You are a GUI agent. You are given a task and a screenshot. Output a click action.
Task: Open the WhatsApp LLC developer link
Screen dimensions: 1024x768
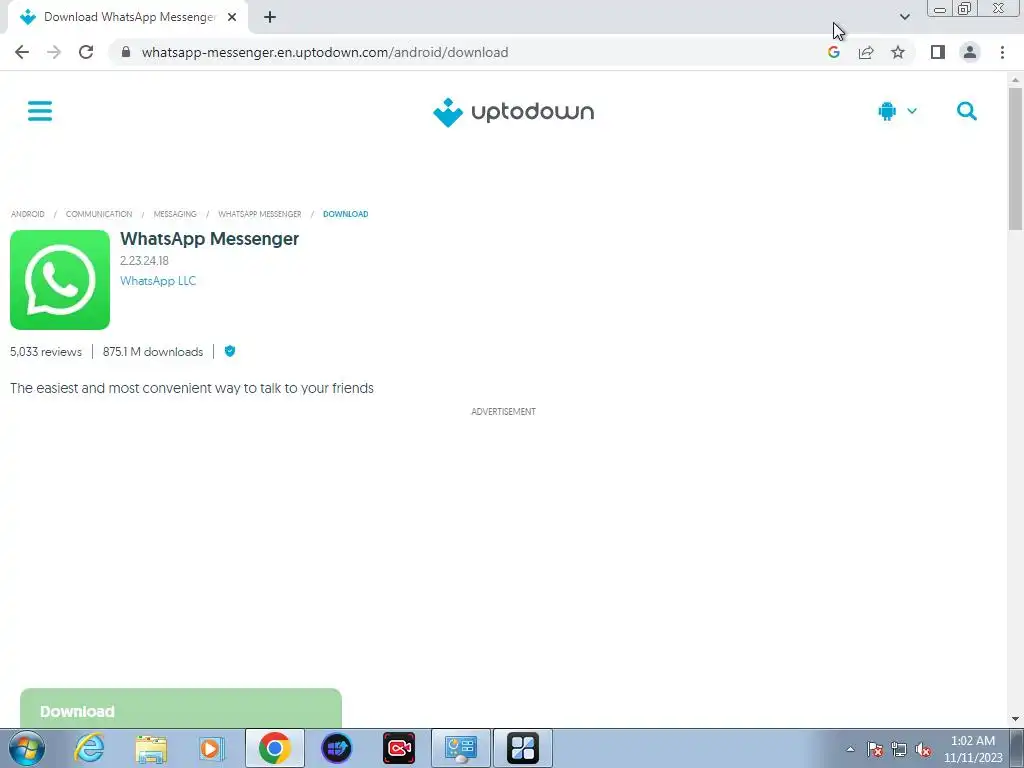pyautogui.click(x=158, y=281)
